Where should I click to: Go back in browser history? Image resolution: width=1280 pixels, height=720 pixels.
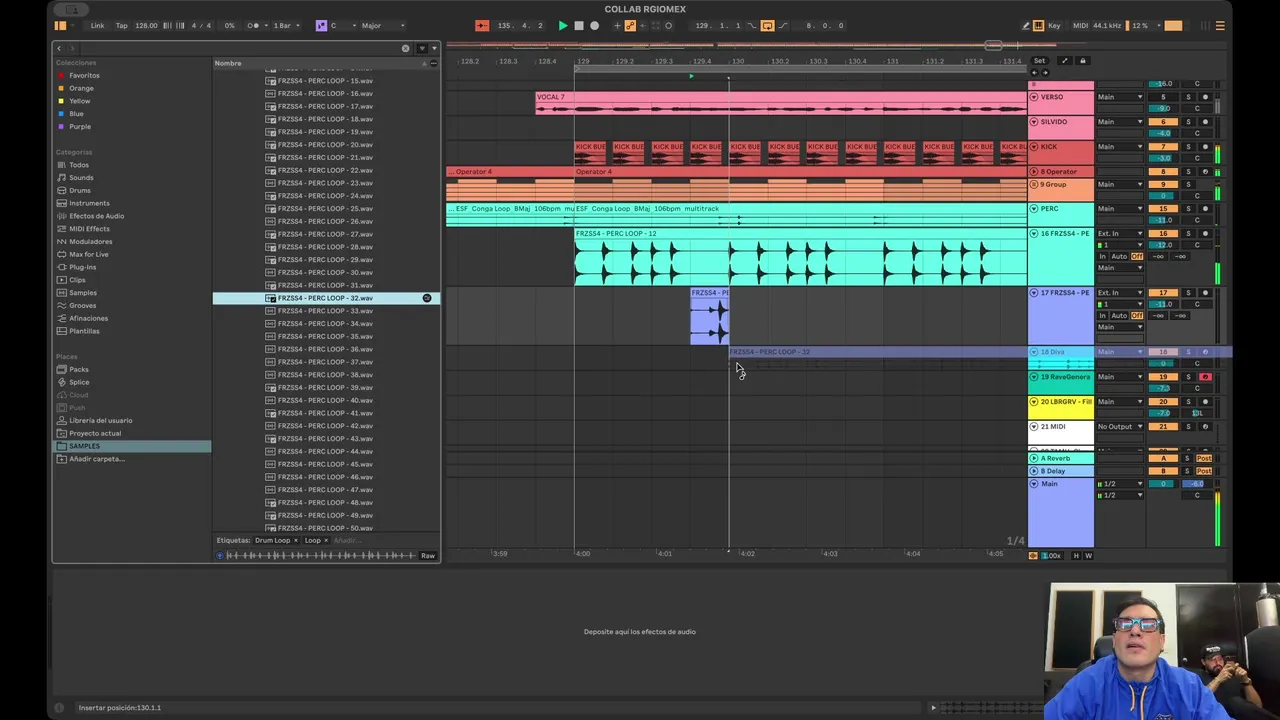[59, 48]
